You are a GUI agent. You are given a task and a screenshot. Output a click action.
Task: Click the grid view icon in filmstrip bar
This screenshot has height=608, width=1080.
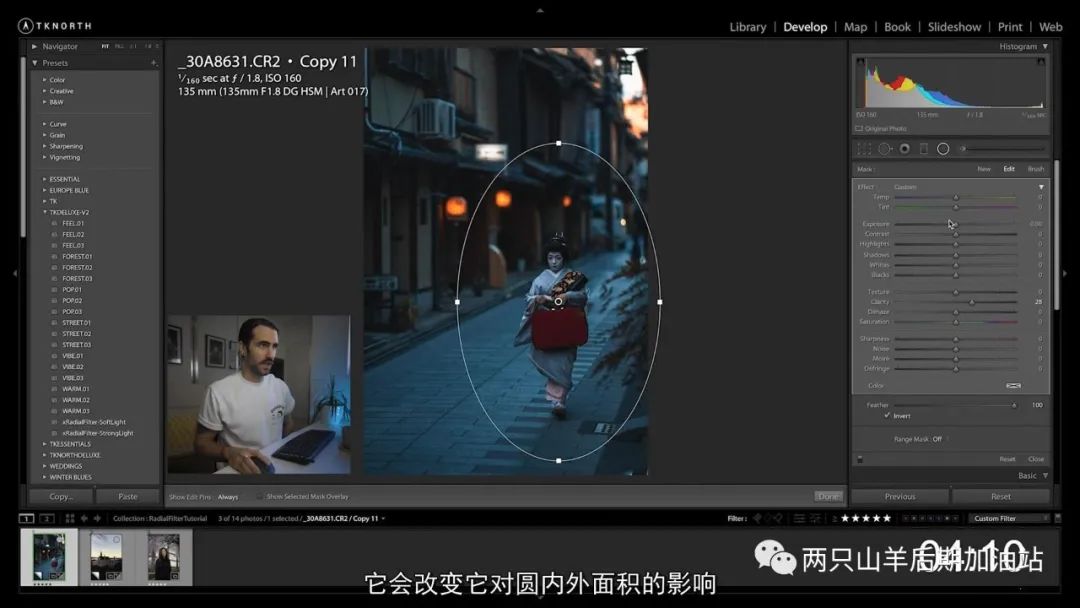[70, 518]
